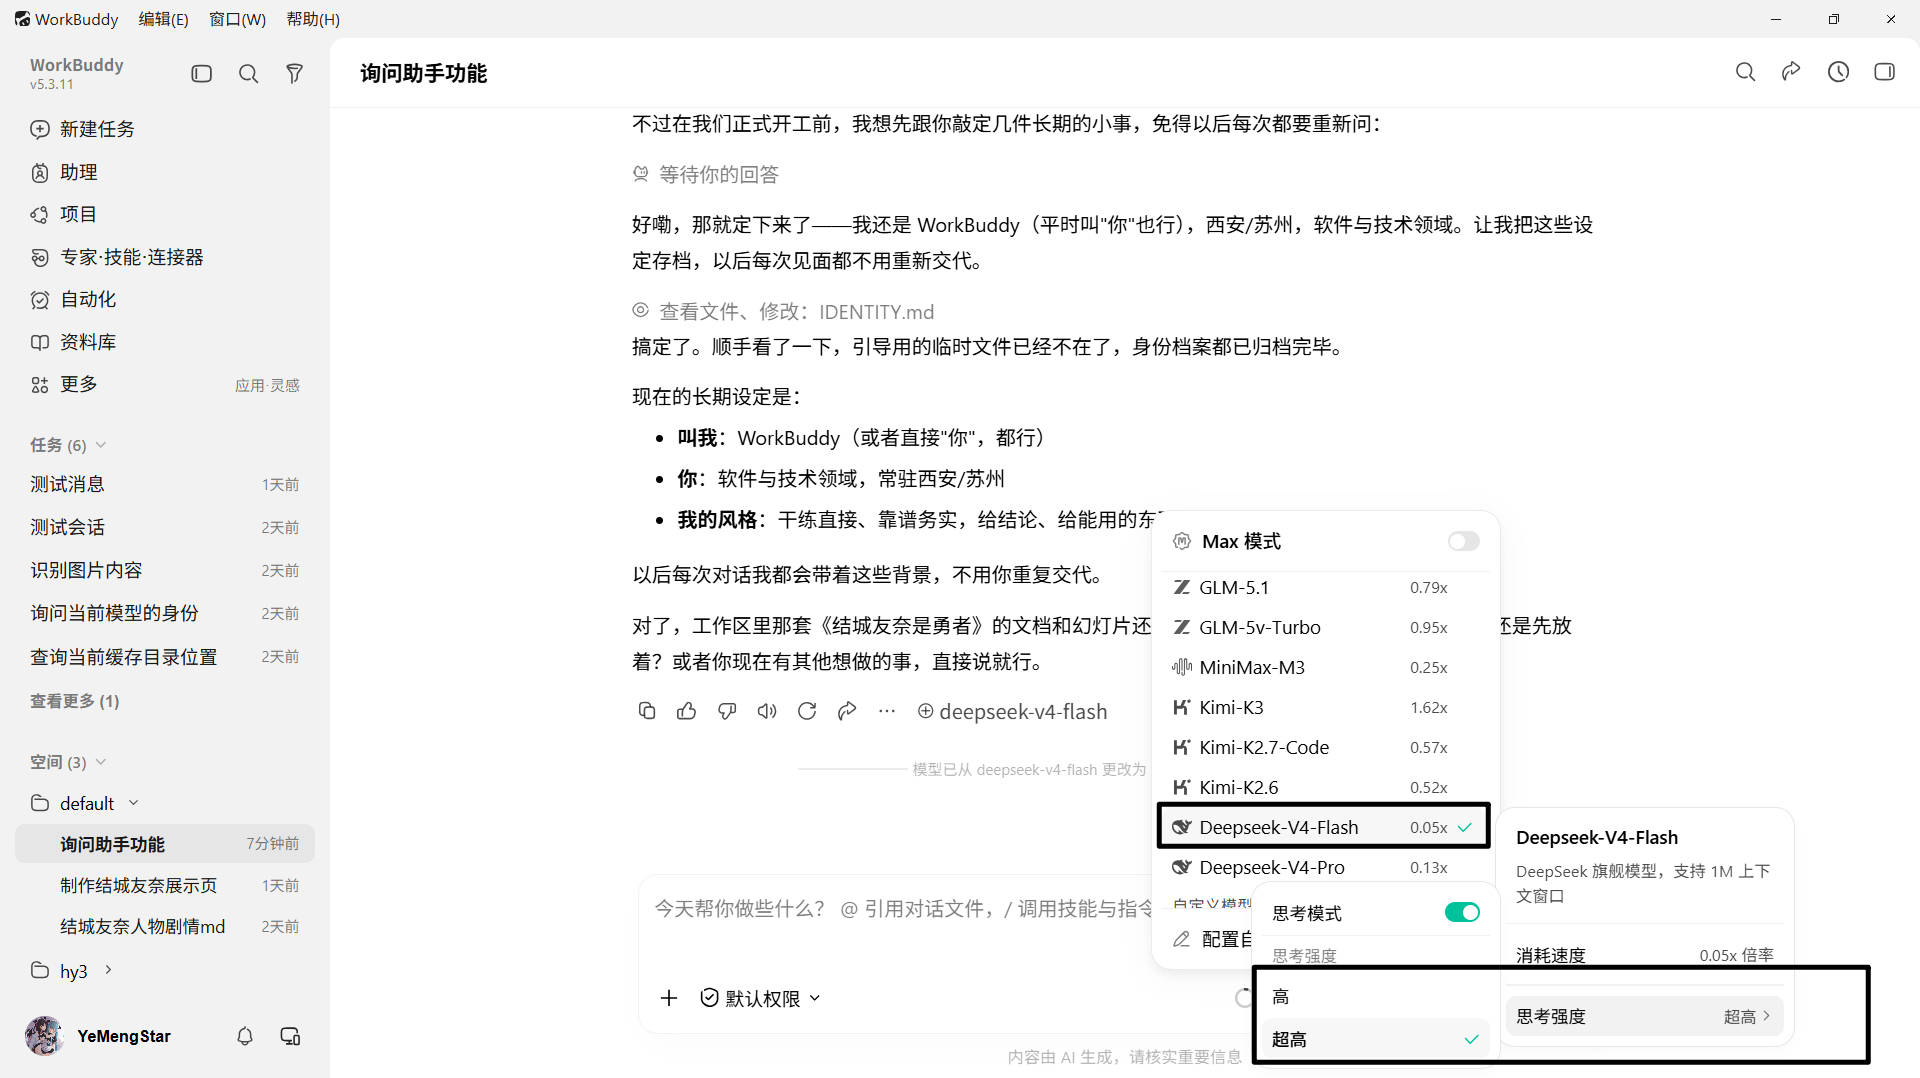Click the filter funnel icon in sidebar
The height and width of the screenshot is (1078, 1920).
(294, 73)
